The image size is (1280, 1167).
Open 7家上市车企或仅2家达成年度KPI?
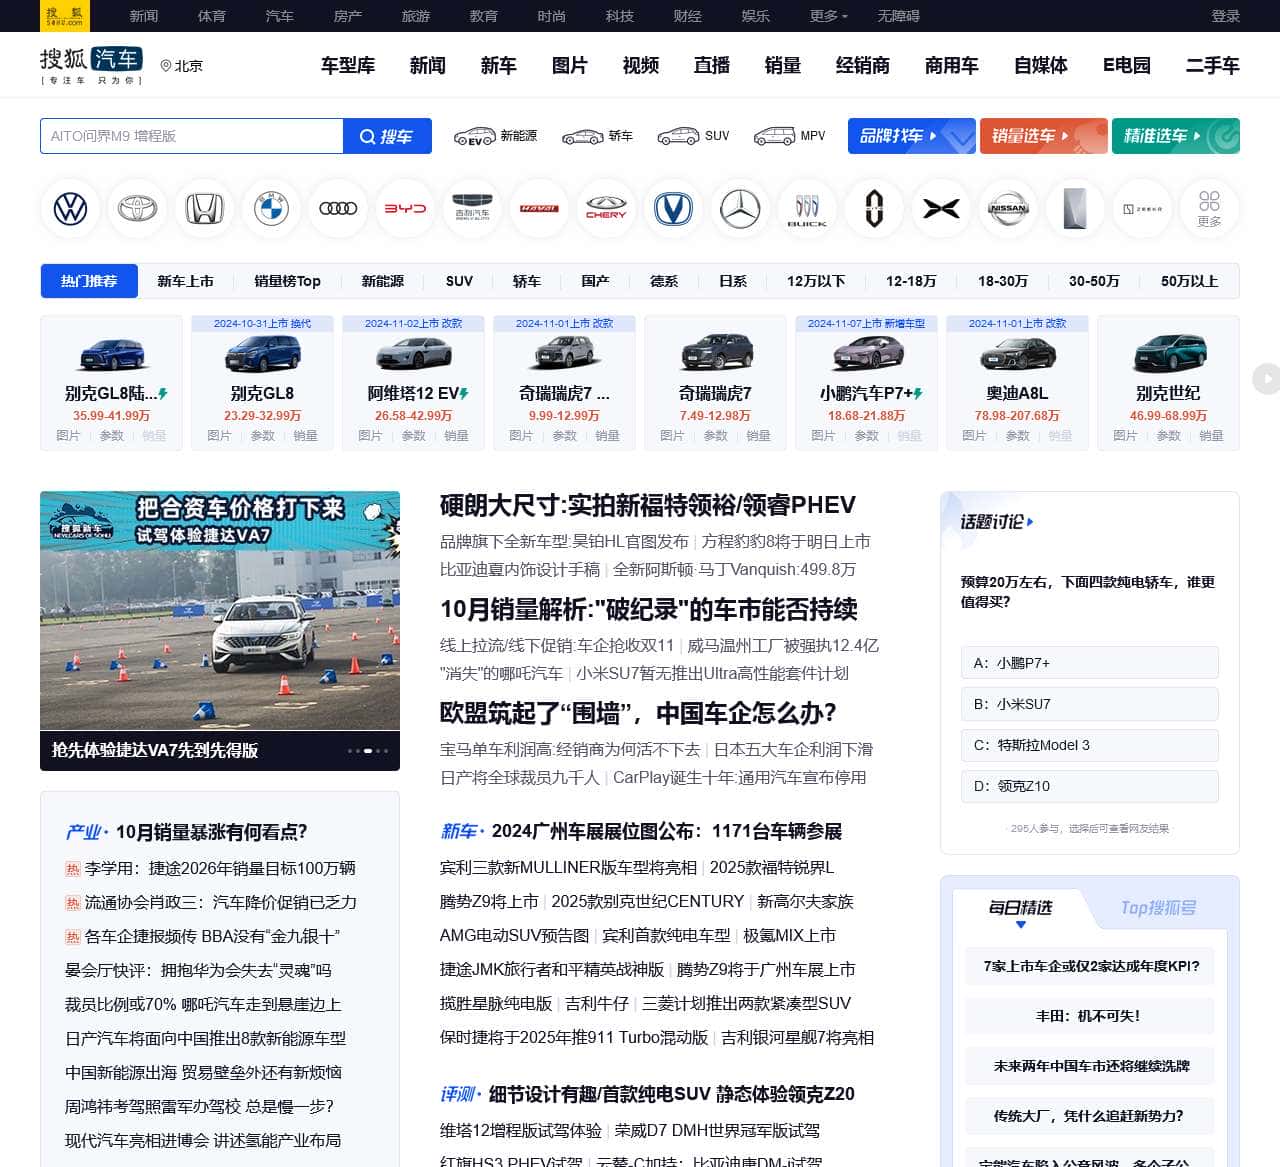coord(1090,966)
